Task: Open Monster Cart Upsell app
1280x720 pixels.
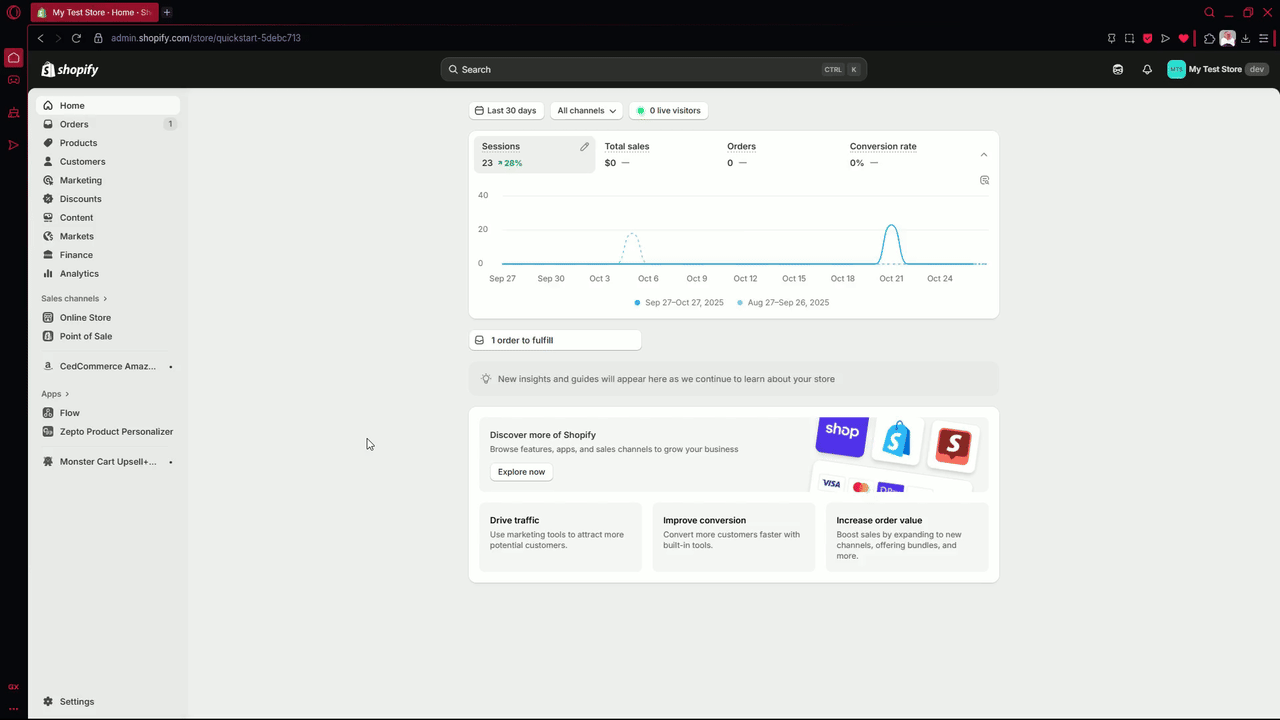Action: click(x=108, y=462)
